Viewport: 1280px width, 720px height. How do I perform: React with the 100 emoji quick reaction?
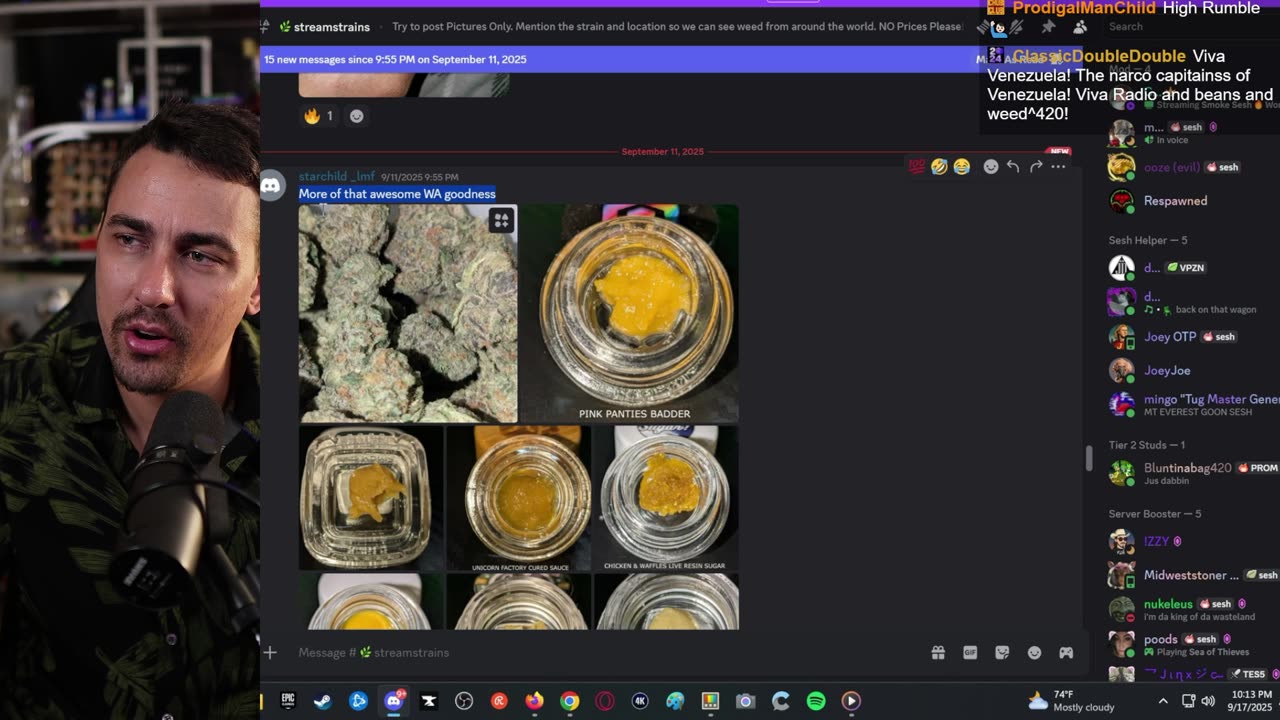[916, 166]
